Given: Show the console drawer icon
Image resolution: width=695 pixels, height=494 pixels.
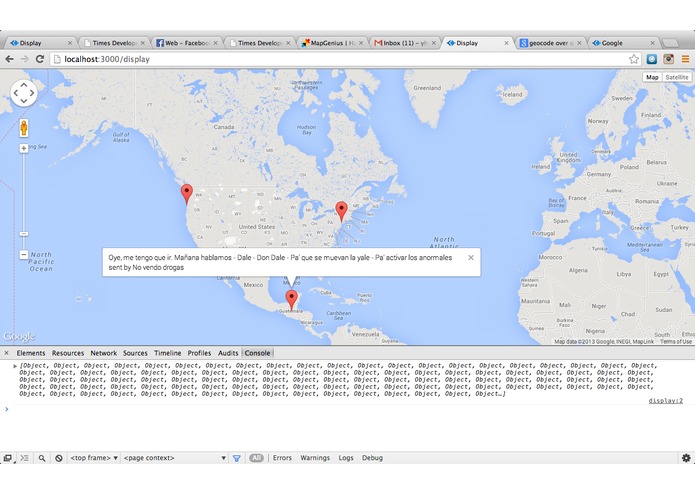Looking at the screenshot, I should (24, 458).
